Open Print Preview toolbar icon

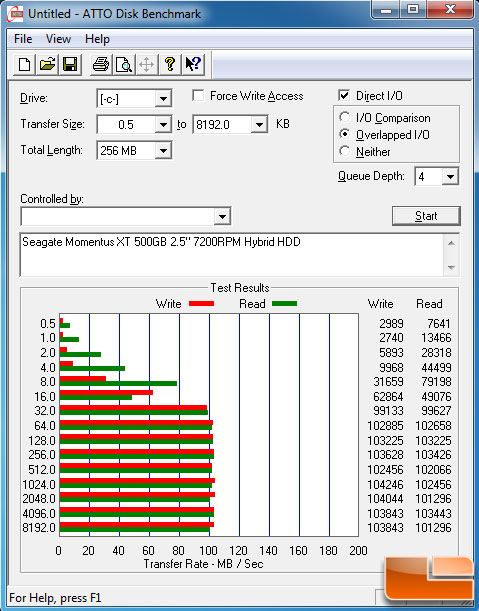pos(124,64)
